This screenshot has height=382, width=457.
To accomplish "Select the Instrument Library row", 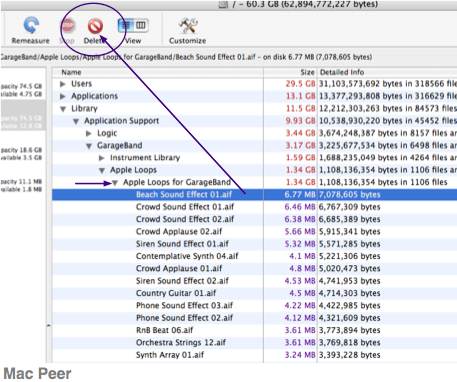I will pyautogui.click(x=254, y=158).
